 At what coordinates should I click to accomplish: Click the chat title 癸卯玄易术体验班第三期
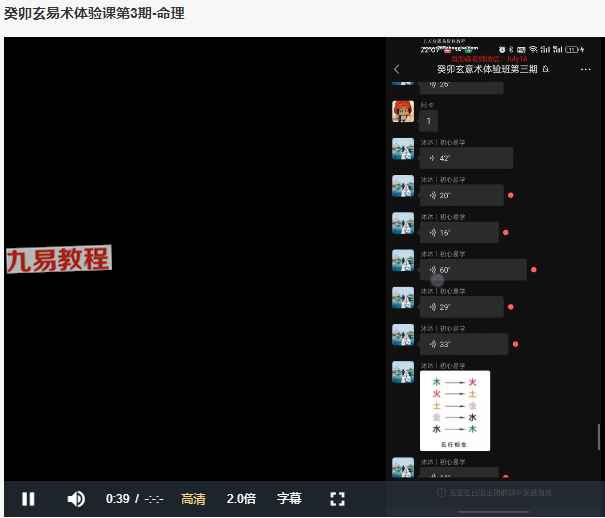pyautogui.click(x=487, y=69)
